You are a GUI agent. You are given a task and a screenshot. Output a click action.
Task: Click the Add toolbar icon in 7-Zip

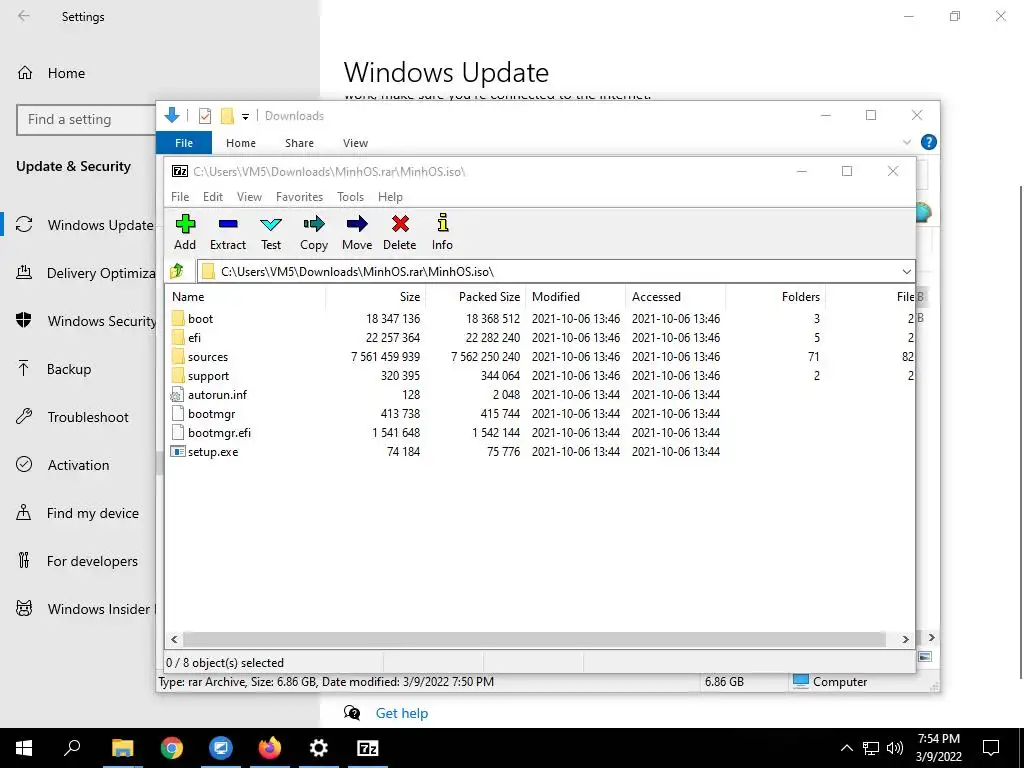[x=185, y=224]
